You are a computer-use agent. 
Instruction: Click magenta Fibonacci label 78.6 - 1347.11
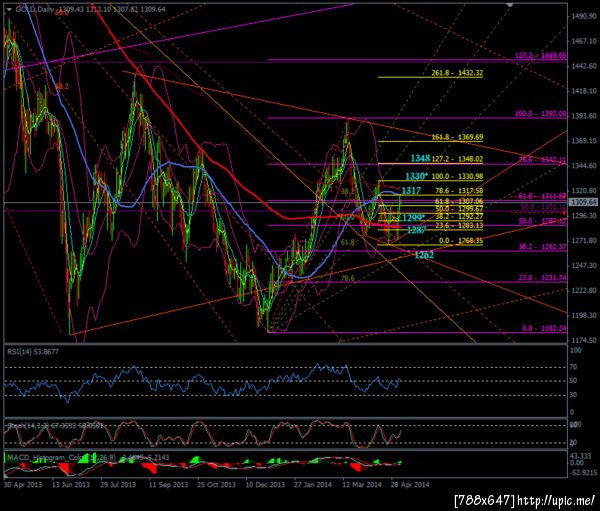(542, 159)
